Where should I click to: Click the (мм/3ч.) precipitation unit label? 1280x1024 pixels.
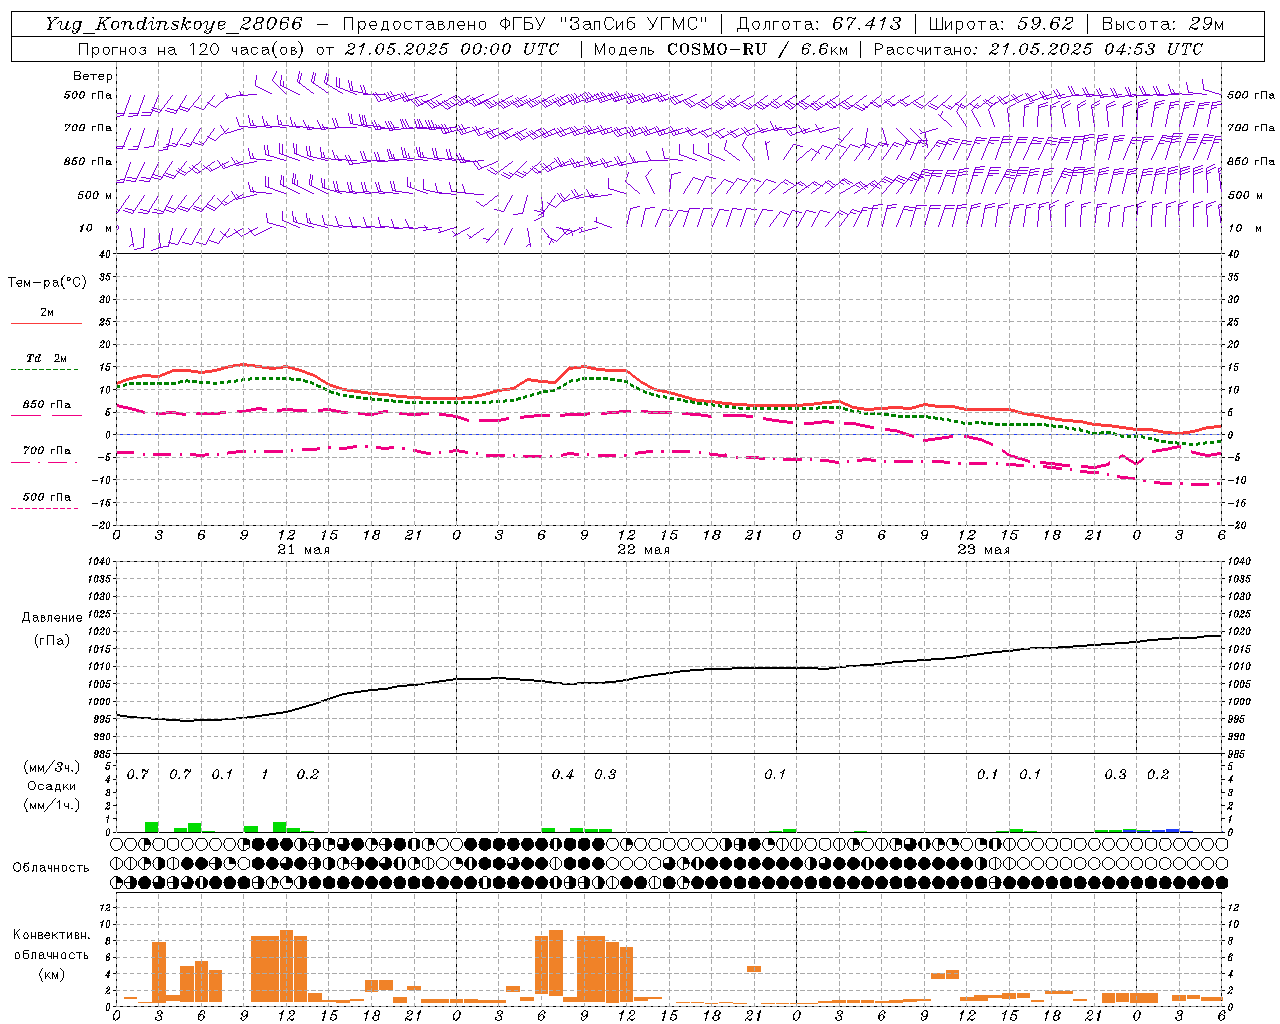(52, 767)
